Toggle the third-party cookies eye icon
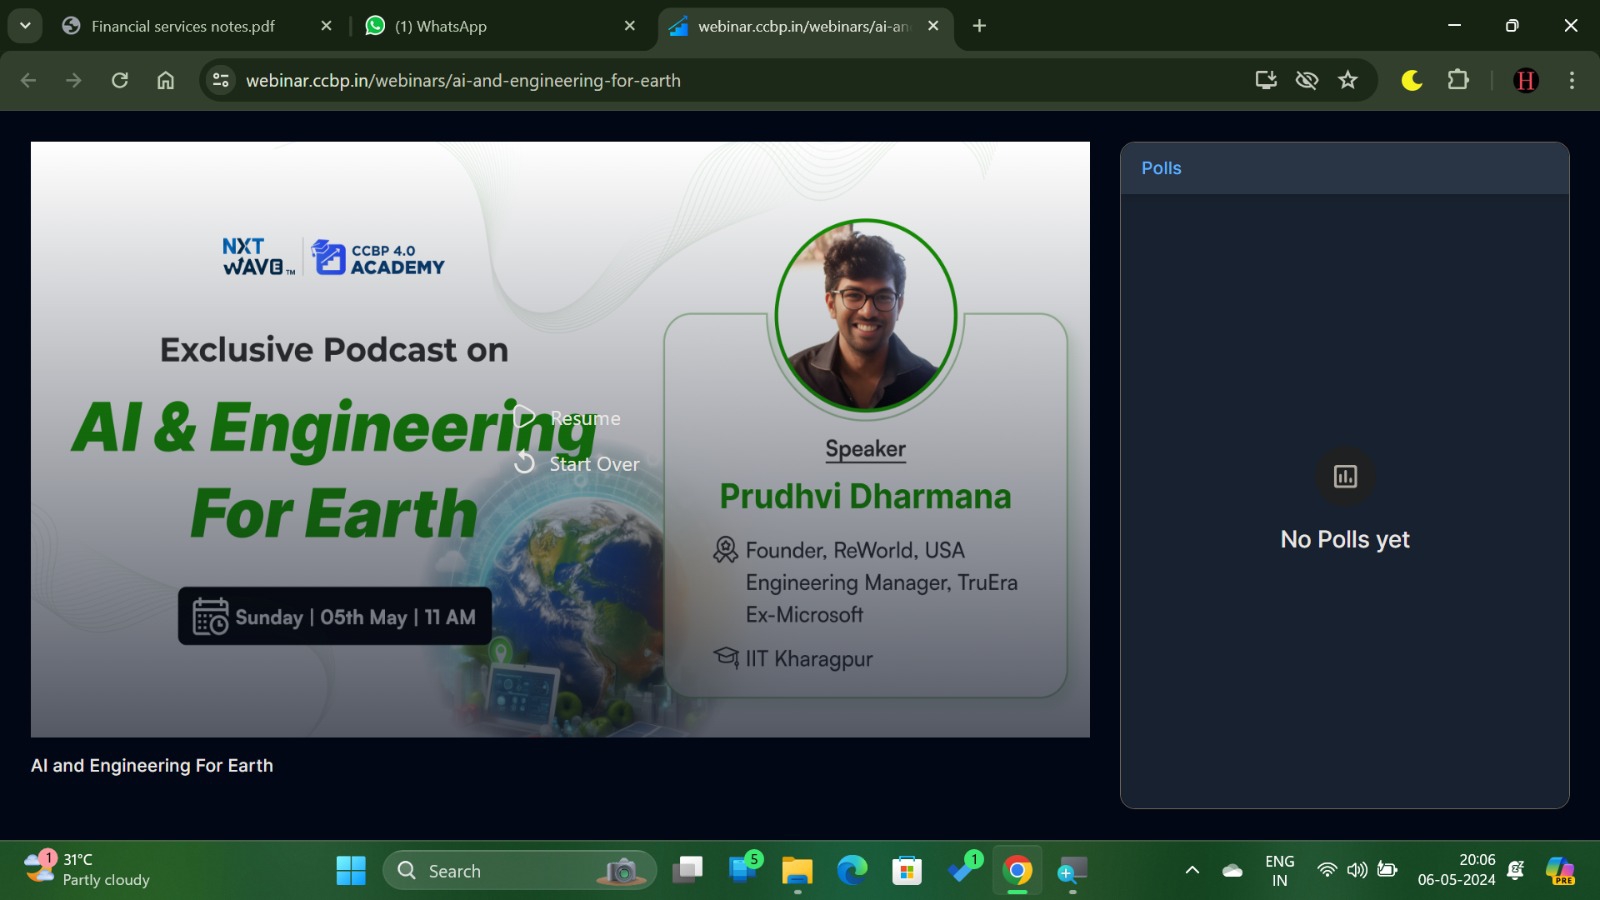Image resolution: width=1600 pixels, height=900 pixels. point(1306,80)
